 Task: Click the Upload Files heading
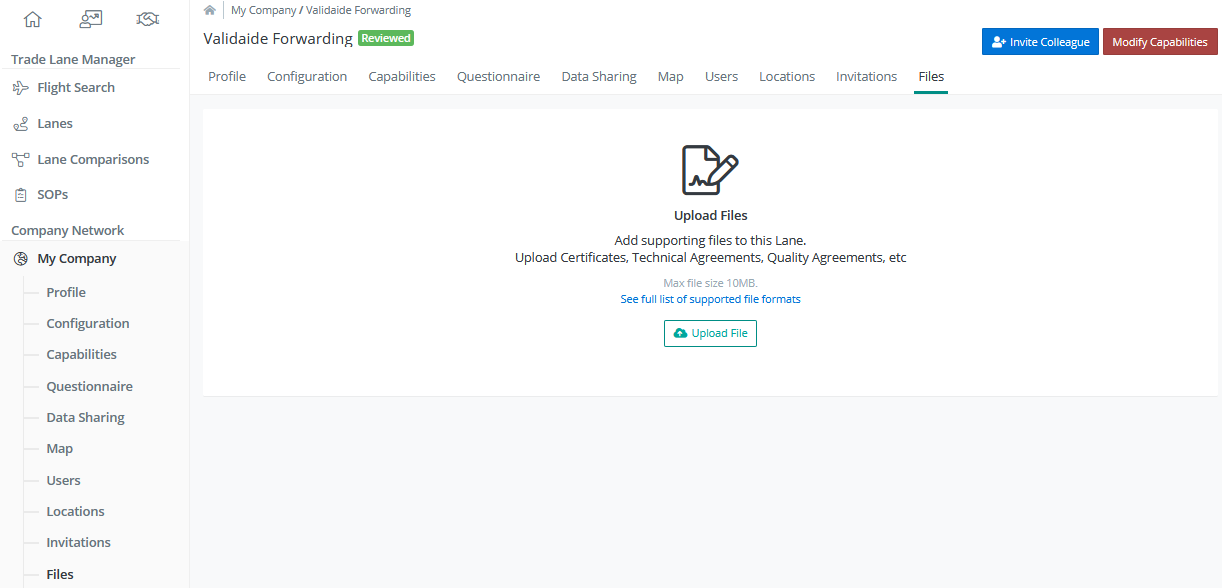click(710, 216)
